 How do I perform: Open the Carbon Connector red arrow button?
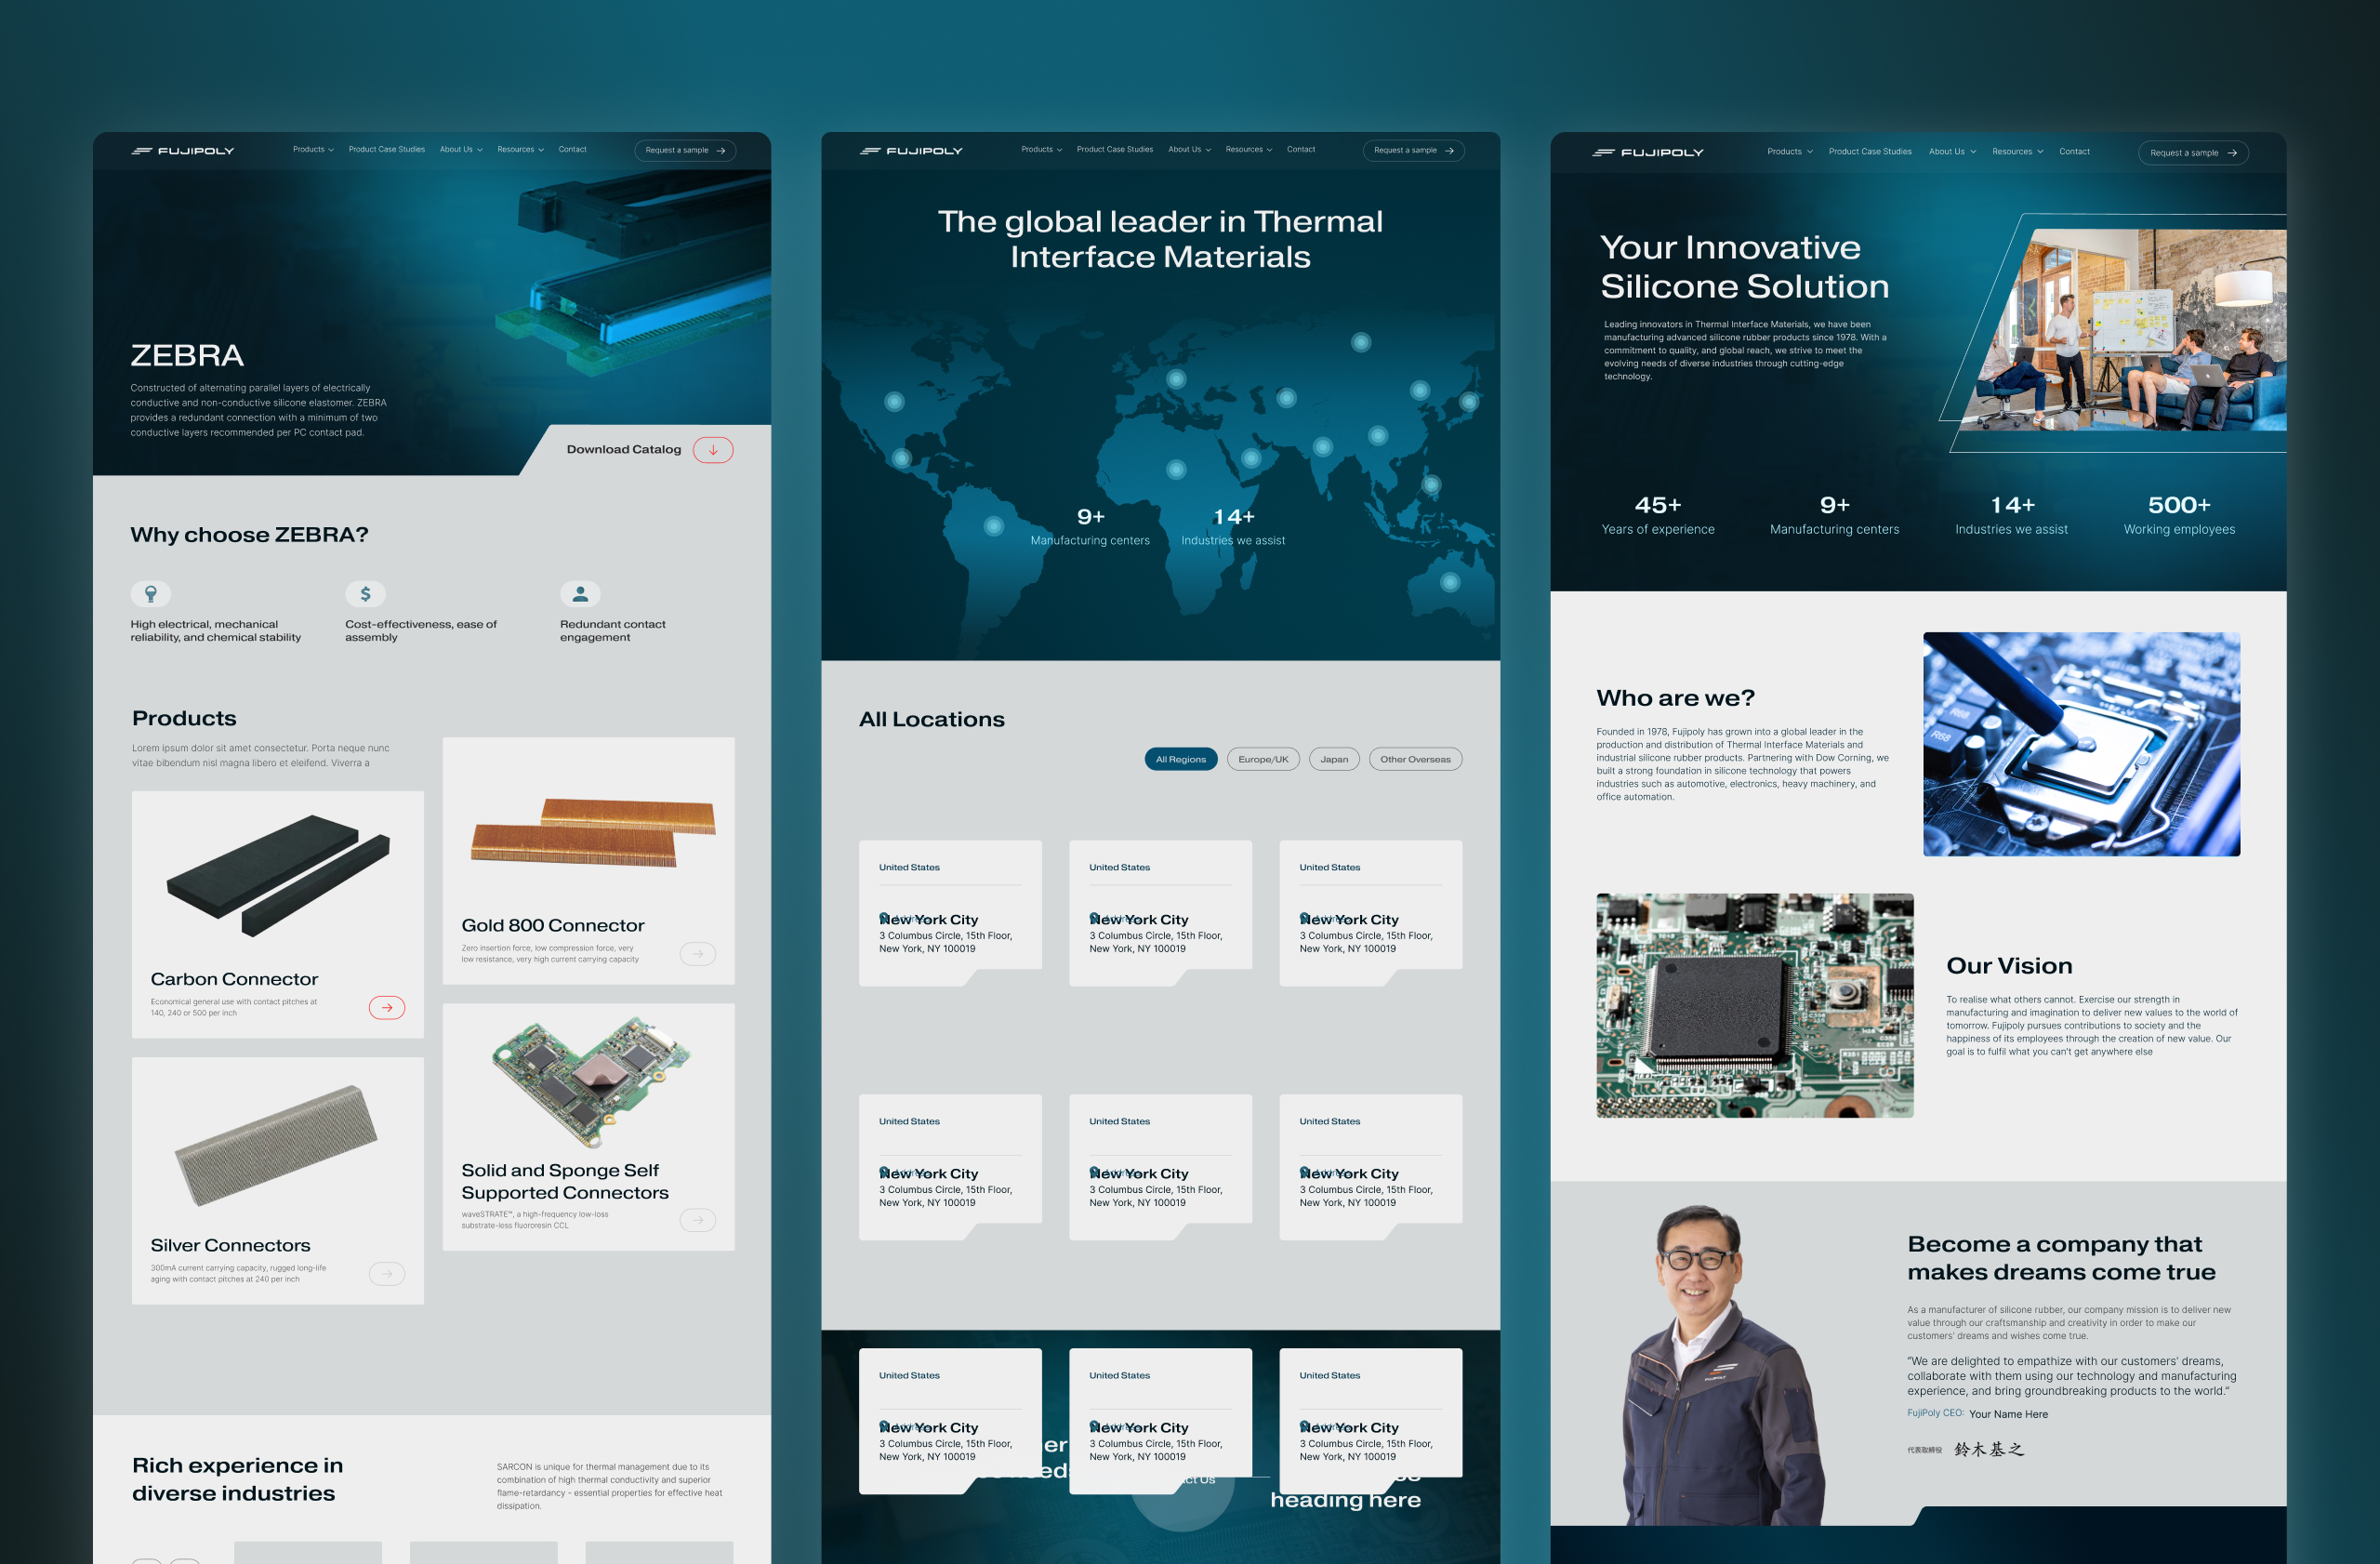pyautogui.click(x=387, y=1007)
